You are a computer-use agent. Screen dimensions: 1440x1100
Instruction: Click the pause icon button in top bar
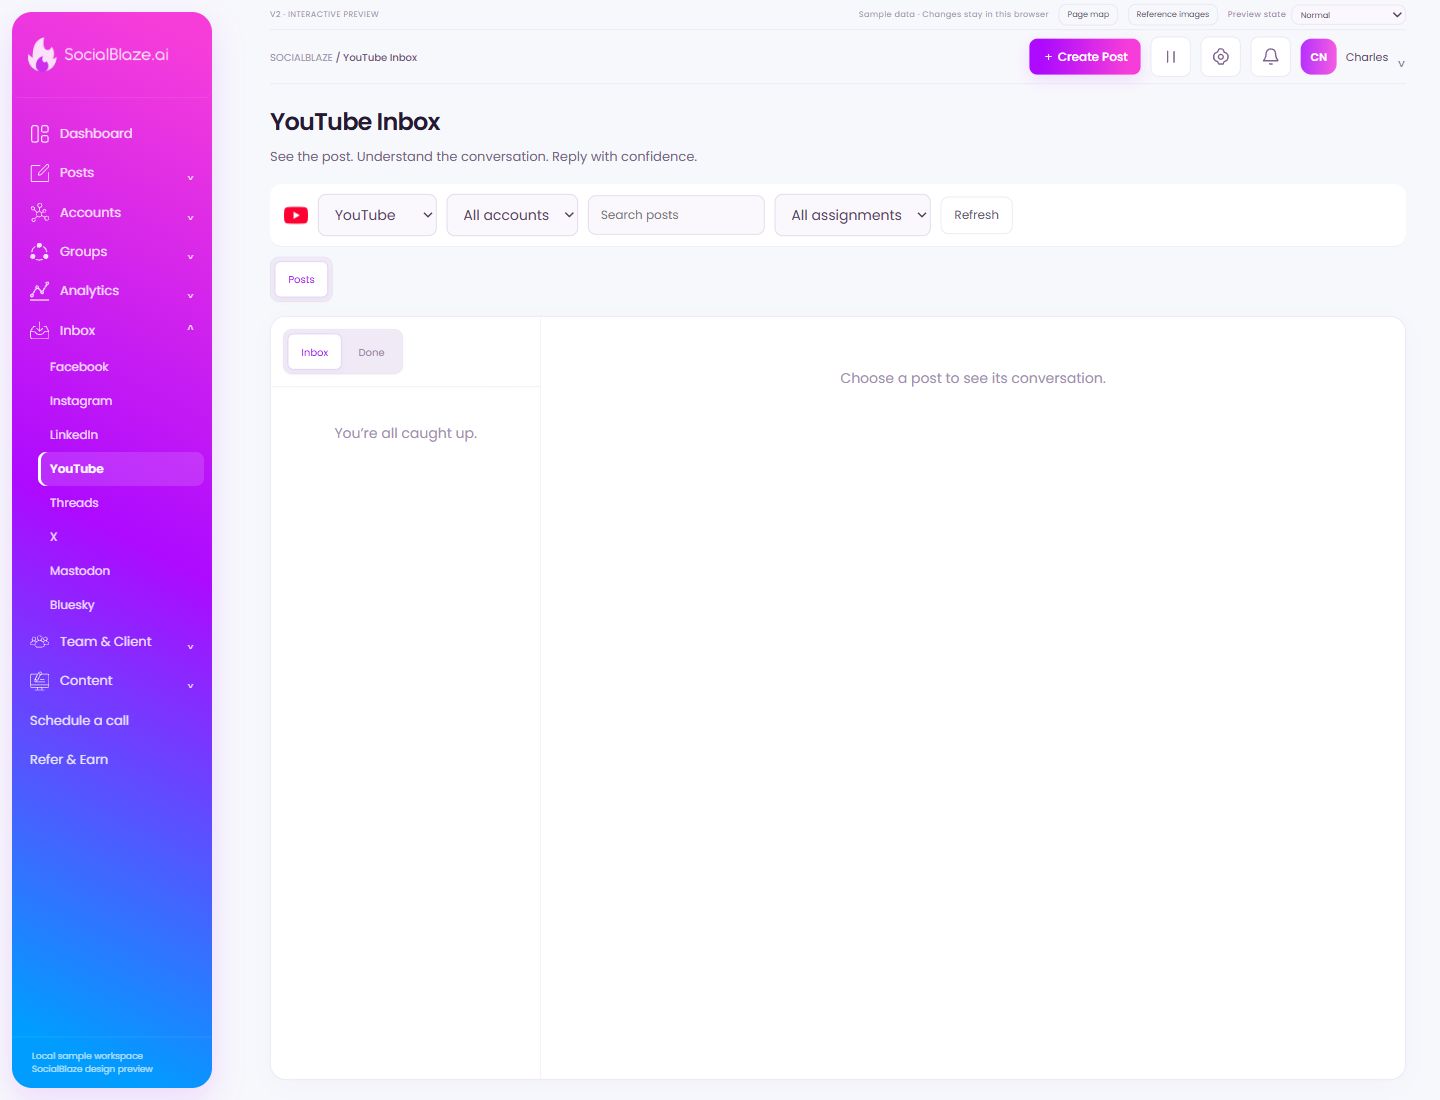tap(1170, 57)
